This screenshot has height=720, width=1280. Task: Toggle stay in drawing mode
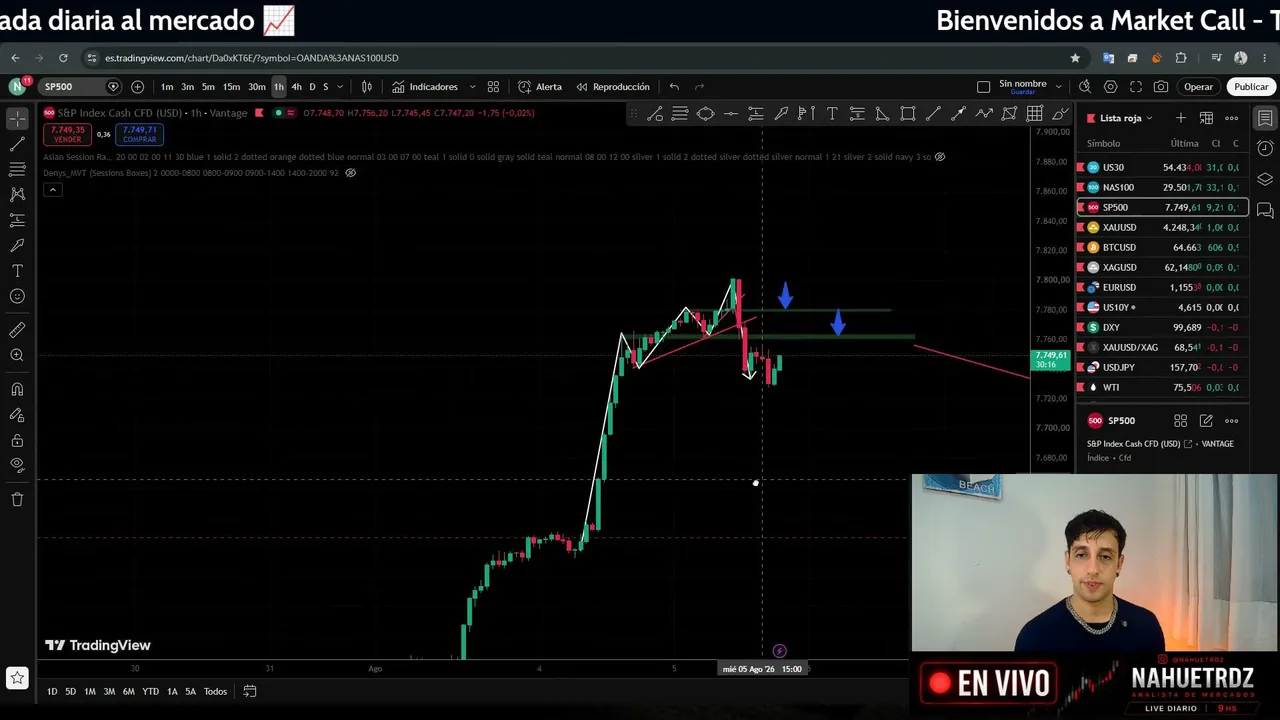(17, 415)
